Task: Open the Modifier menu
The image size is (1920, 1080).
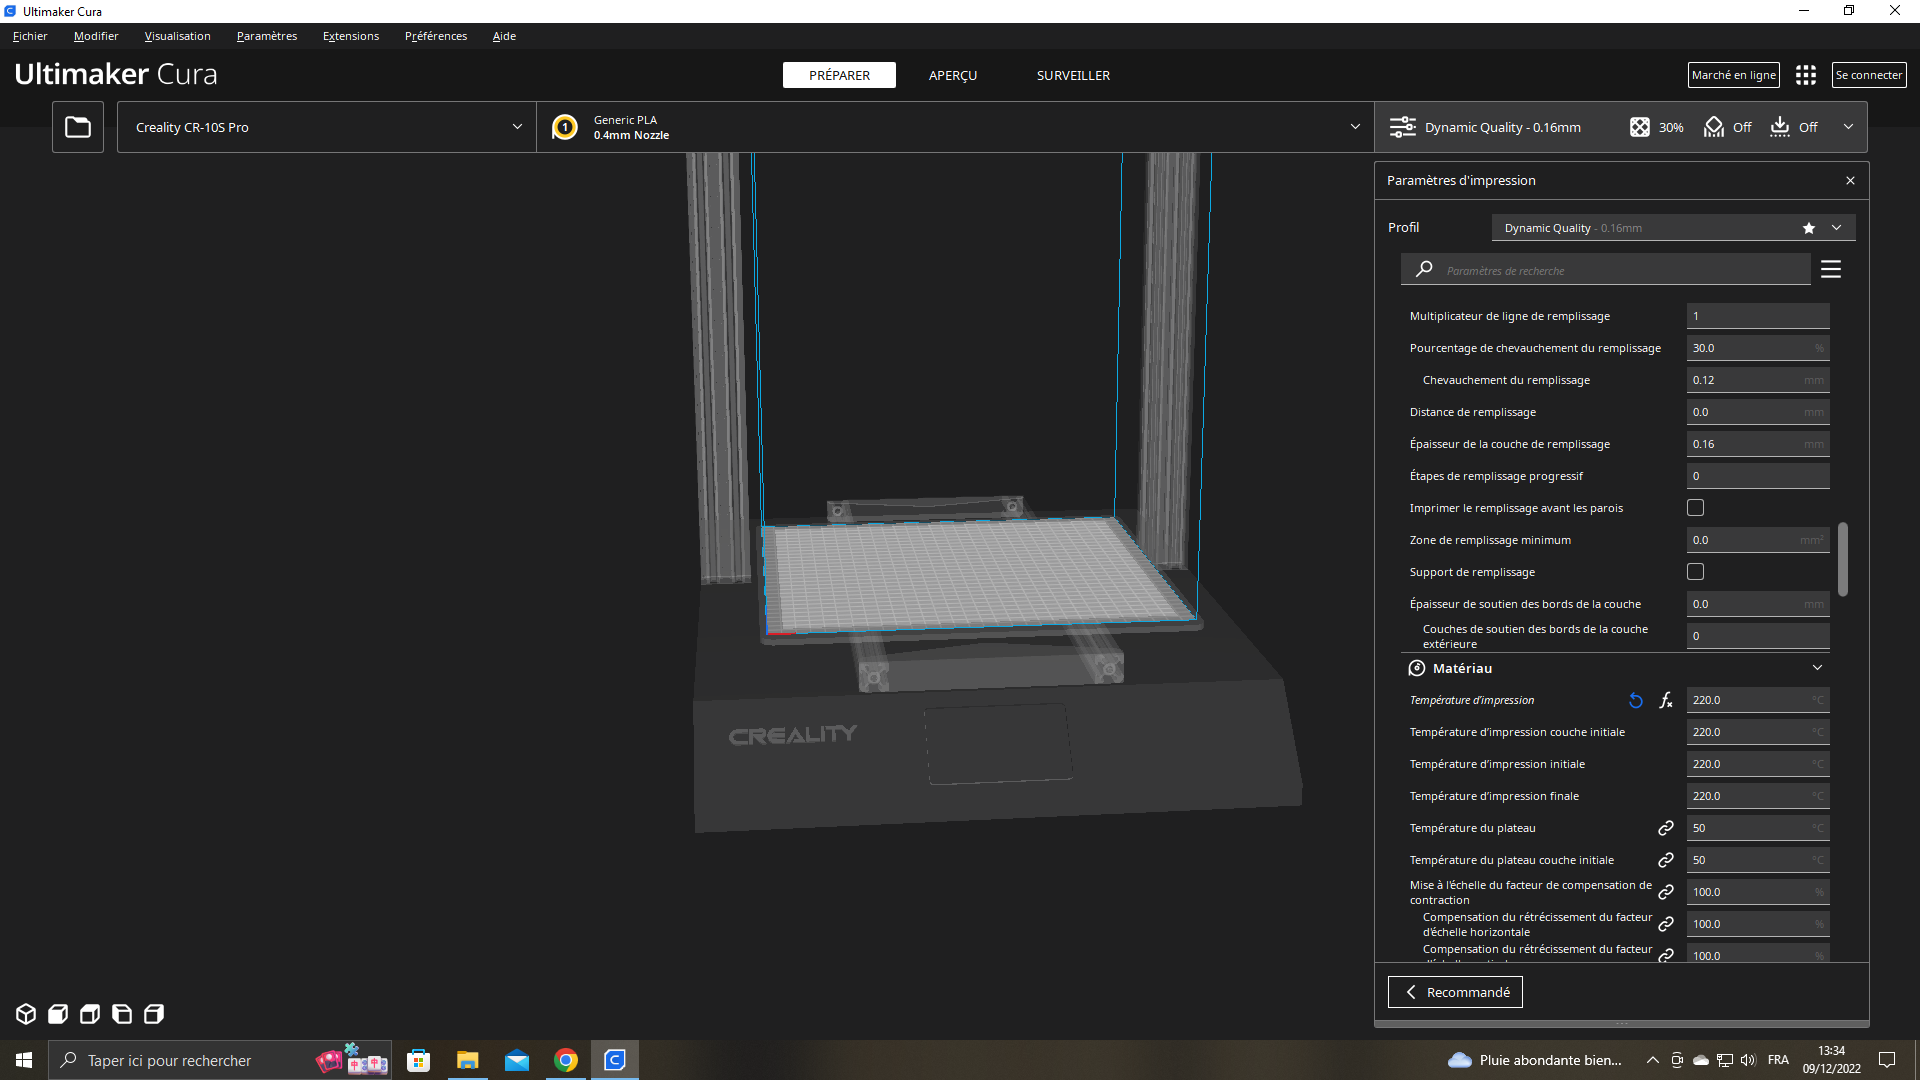Action: 96,36
